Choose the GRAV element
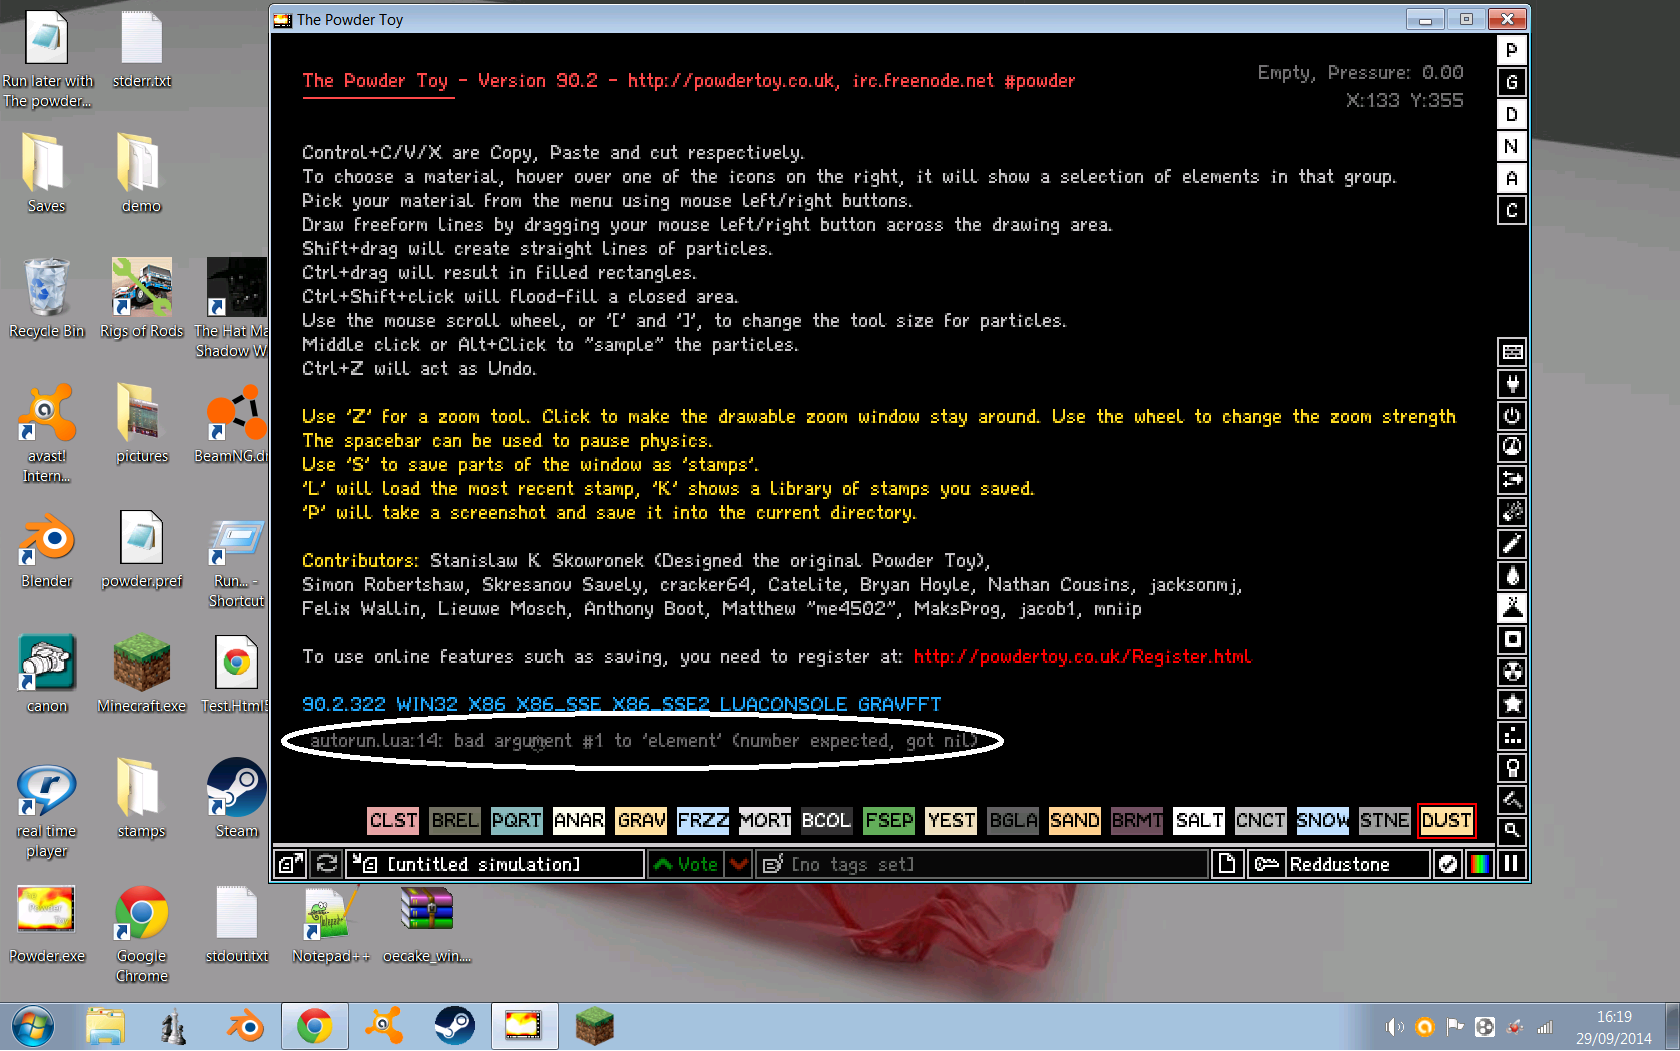This screenshot has width=1680, height=1051. click(x=641, y=821)
